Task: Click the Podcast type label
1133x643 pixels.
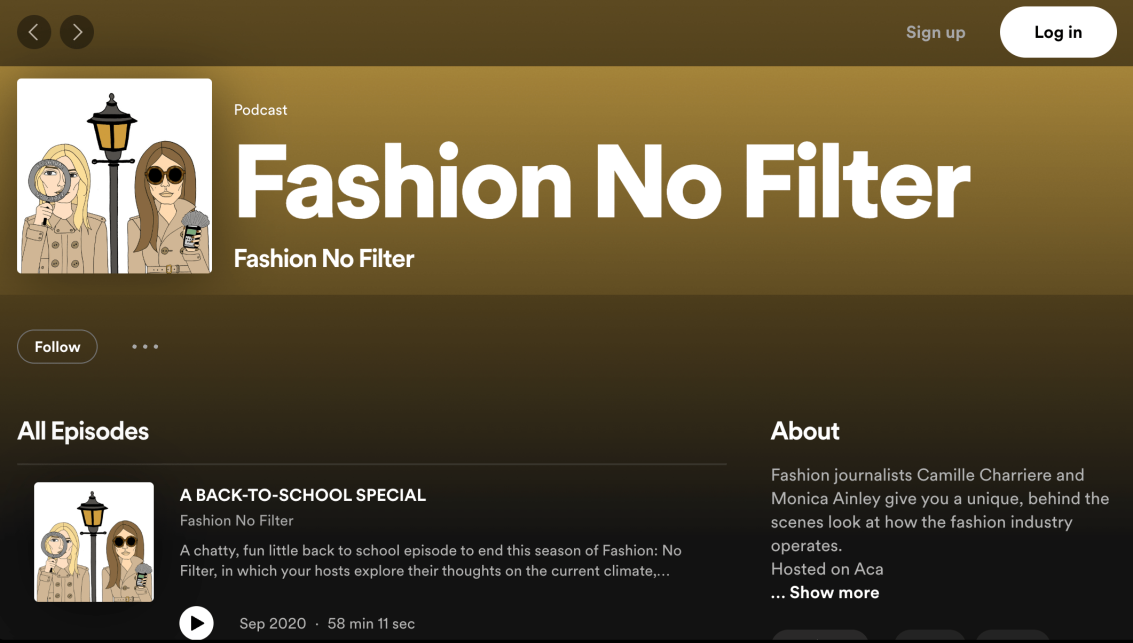Action: [260, 110]
